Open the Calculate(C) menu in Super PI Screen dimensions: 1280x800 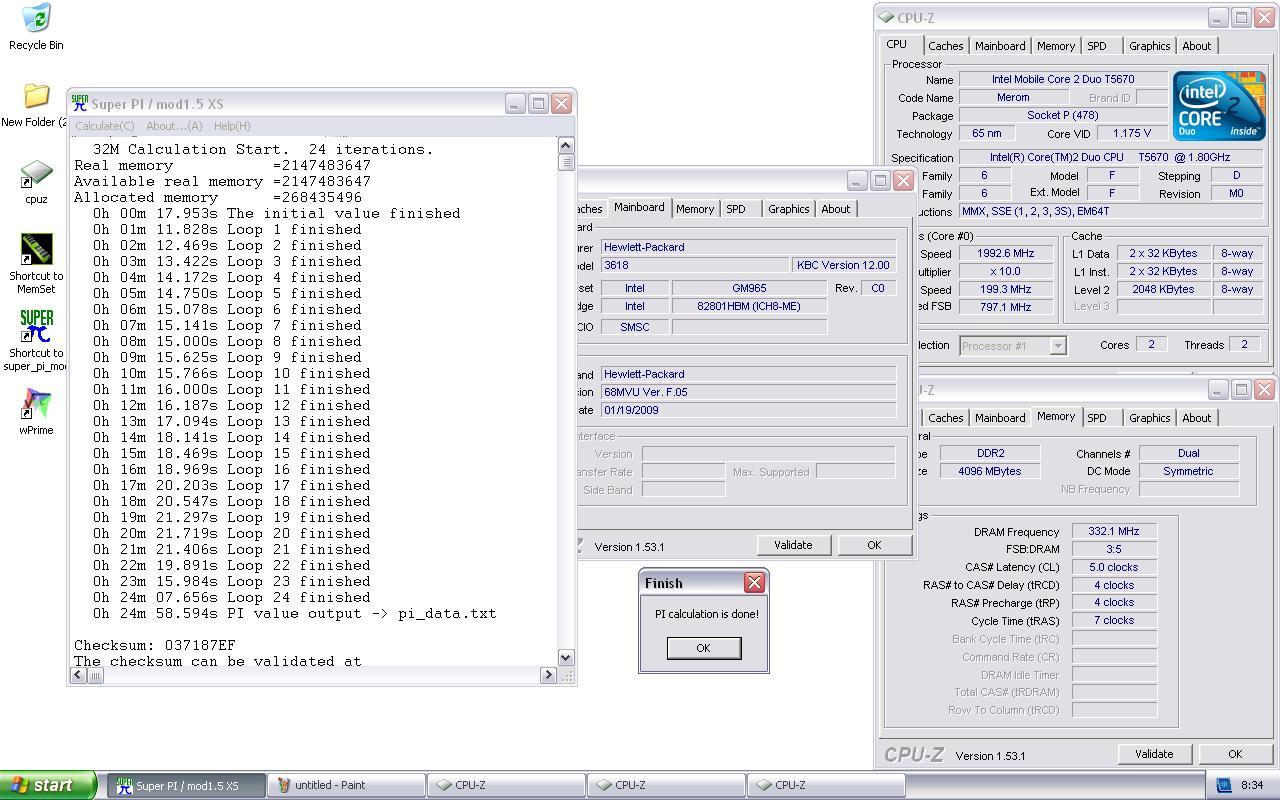[x=105, y=126]
